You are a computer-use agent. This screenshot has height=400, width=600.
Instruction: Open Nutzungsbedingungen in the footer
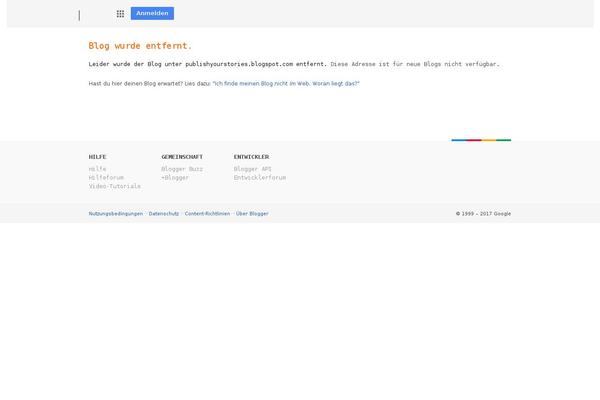click(116, 213)
